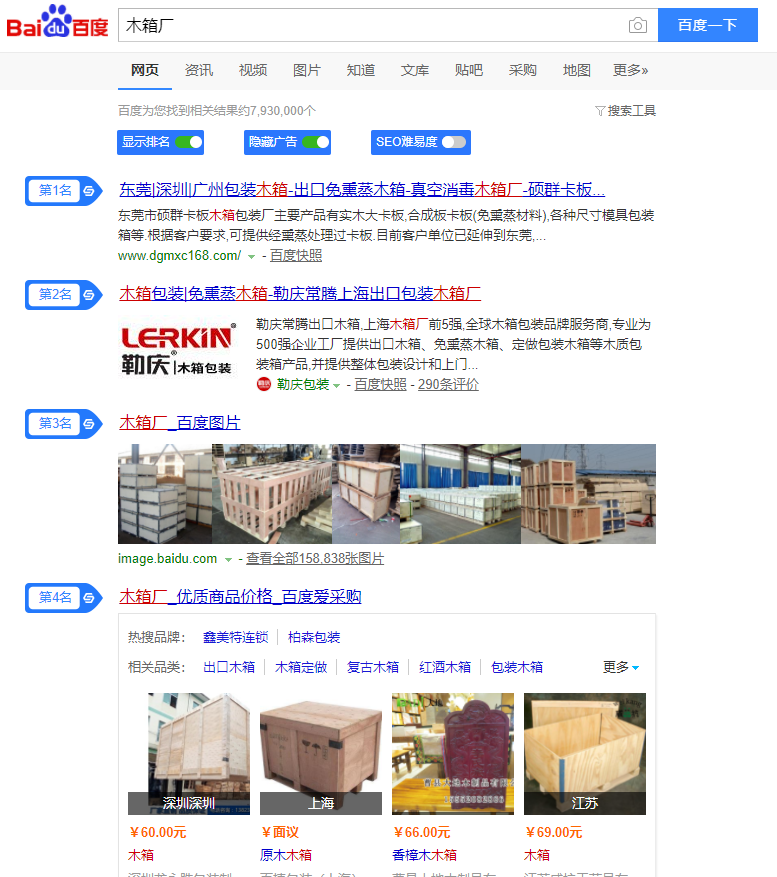Open the 地图 tab
Image resolution: width=777 pixels, height=877 pixels.
(x=577, y=70)
